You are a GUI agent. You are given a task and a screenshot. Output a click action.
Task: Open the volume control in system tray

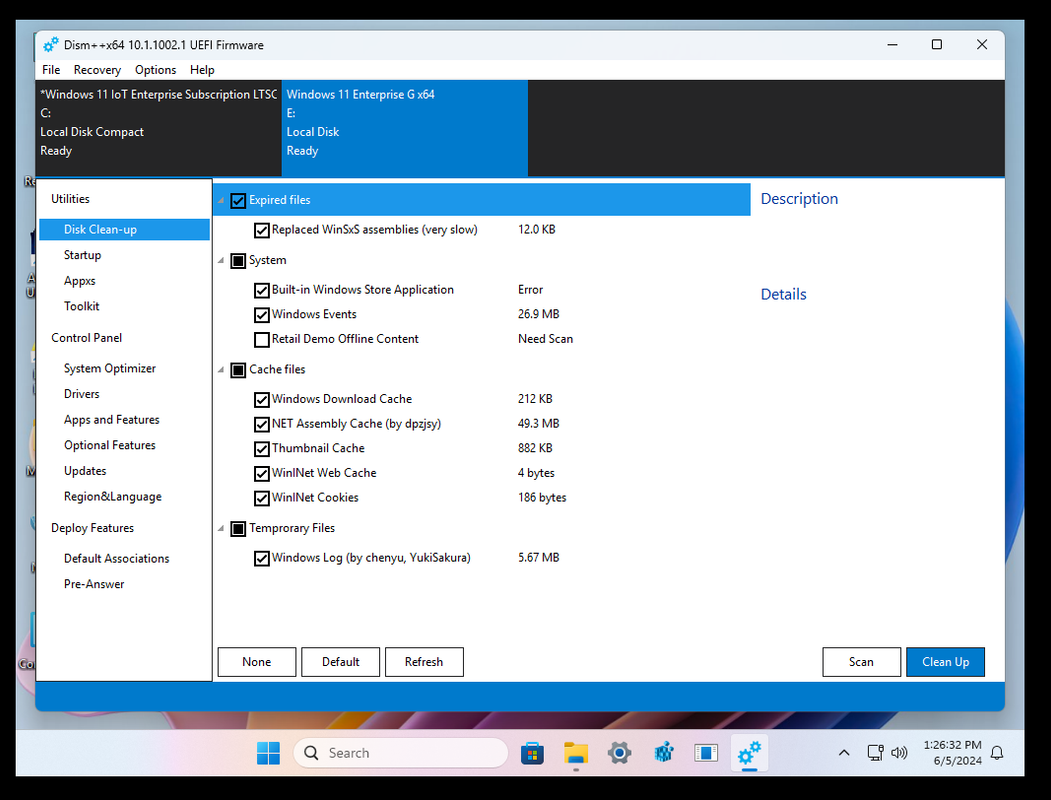click(900, 753)
